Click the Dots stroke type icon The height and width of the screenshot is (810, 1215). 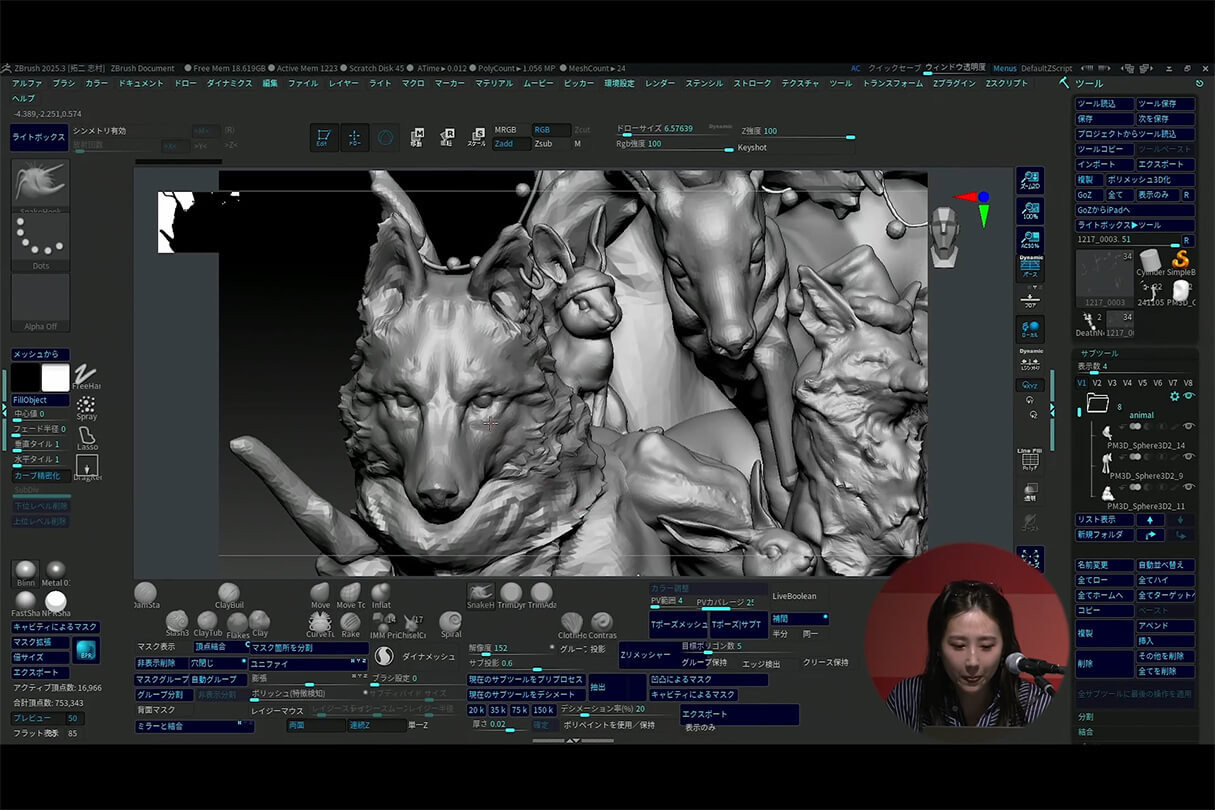coord(40,238)
